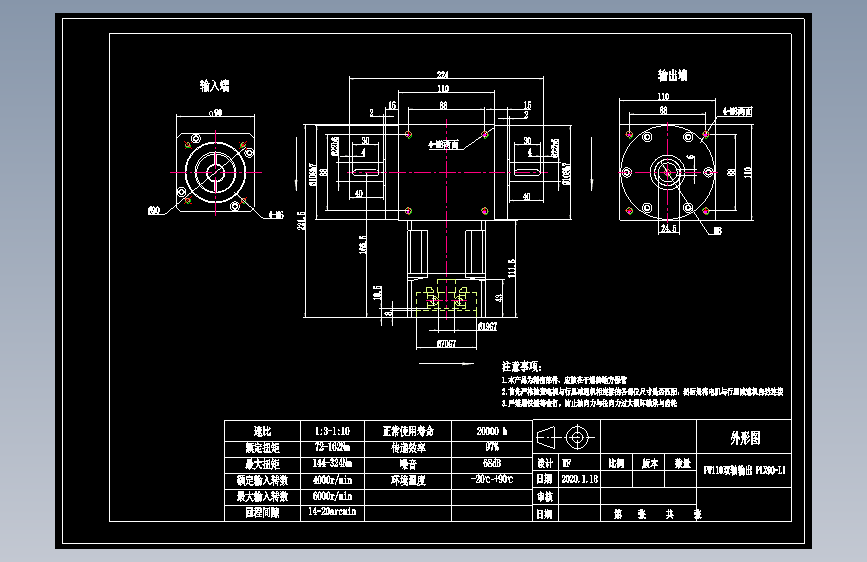Select the 输入端 view label
The height and width of the screenshot is (562, 867).
pyautogui.click(x=215, y=86)
